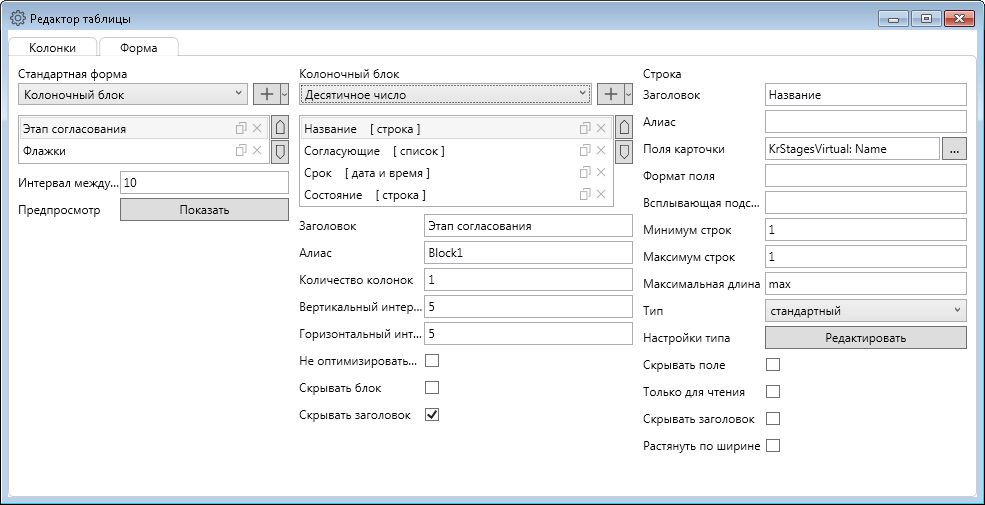
Task: Delete the "Флажки" block
Action: click(x=257, y=151)
